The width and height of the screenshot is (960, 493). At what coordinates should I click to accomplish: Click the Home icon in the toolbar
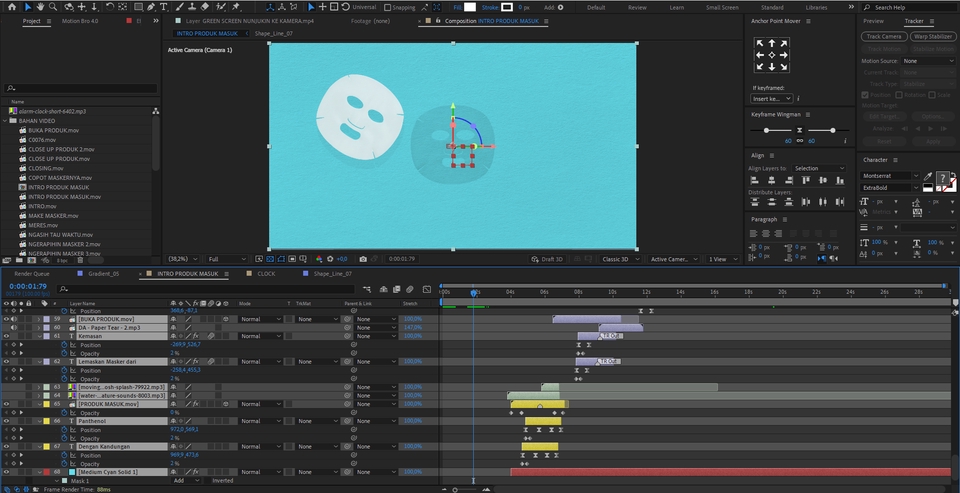coord(12,7)
